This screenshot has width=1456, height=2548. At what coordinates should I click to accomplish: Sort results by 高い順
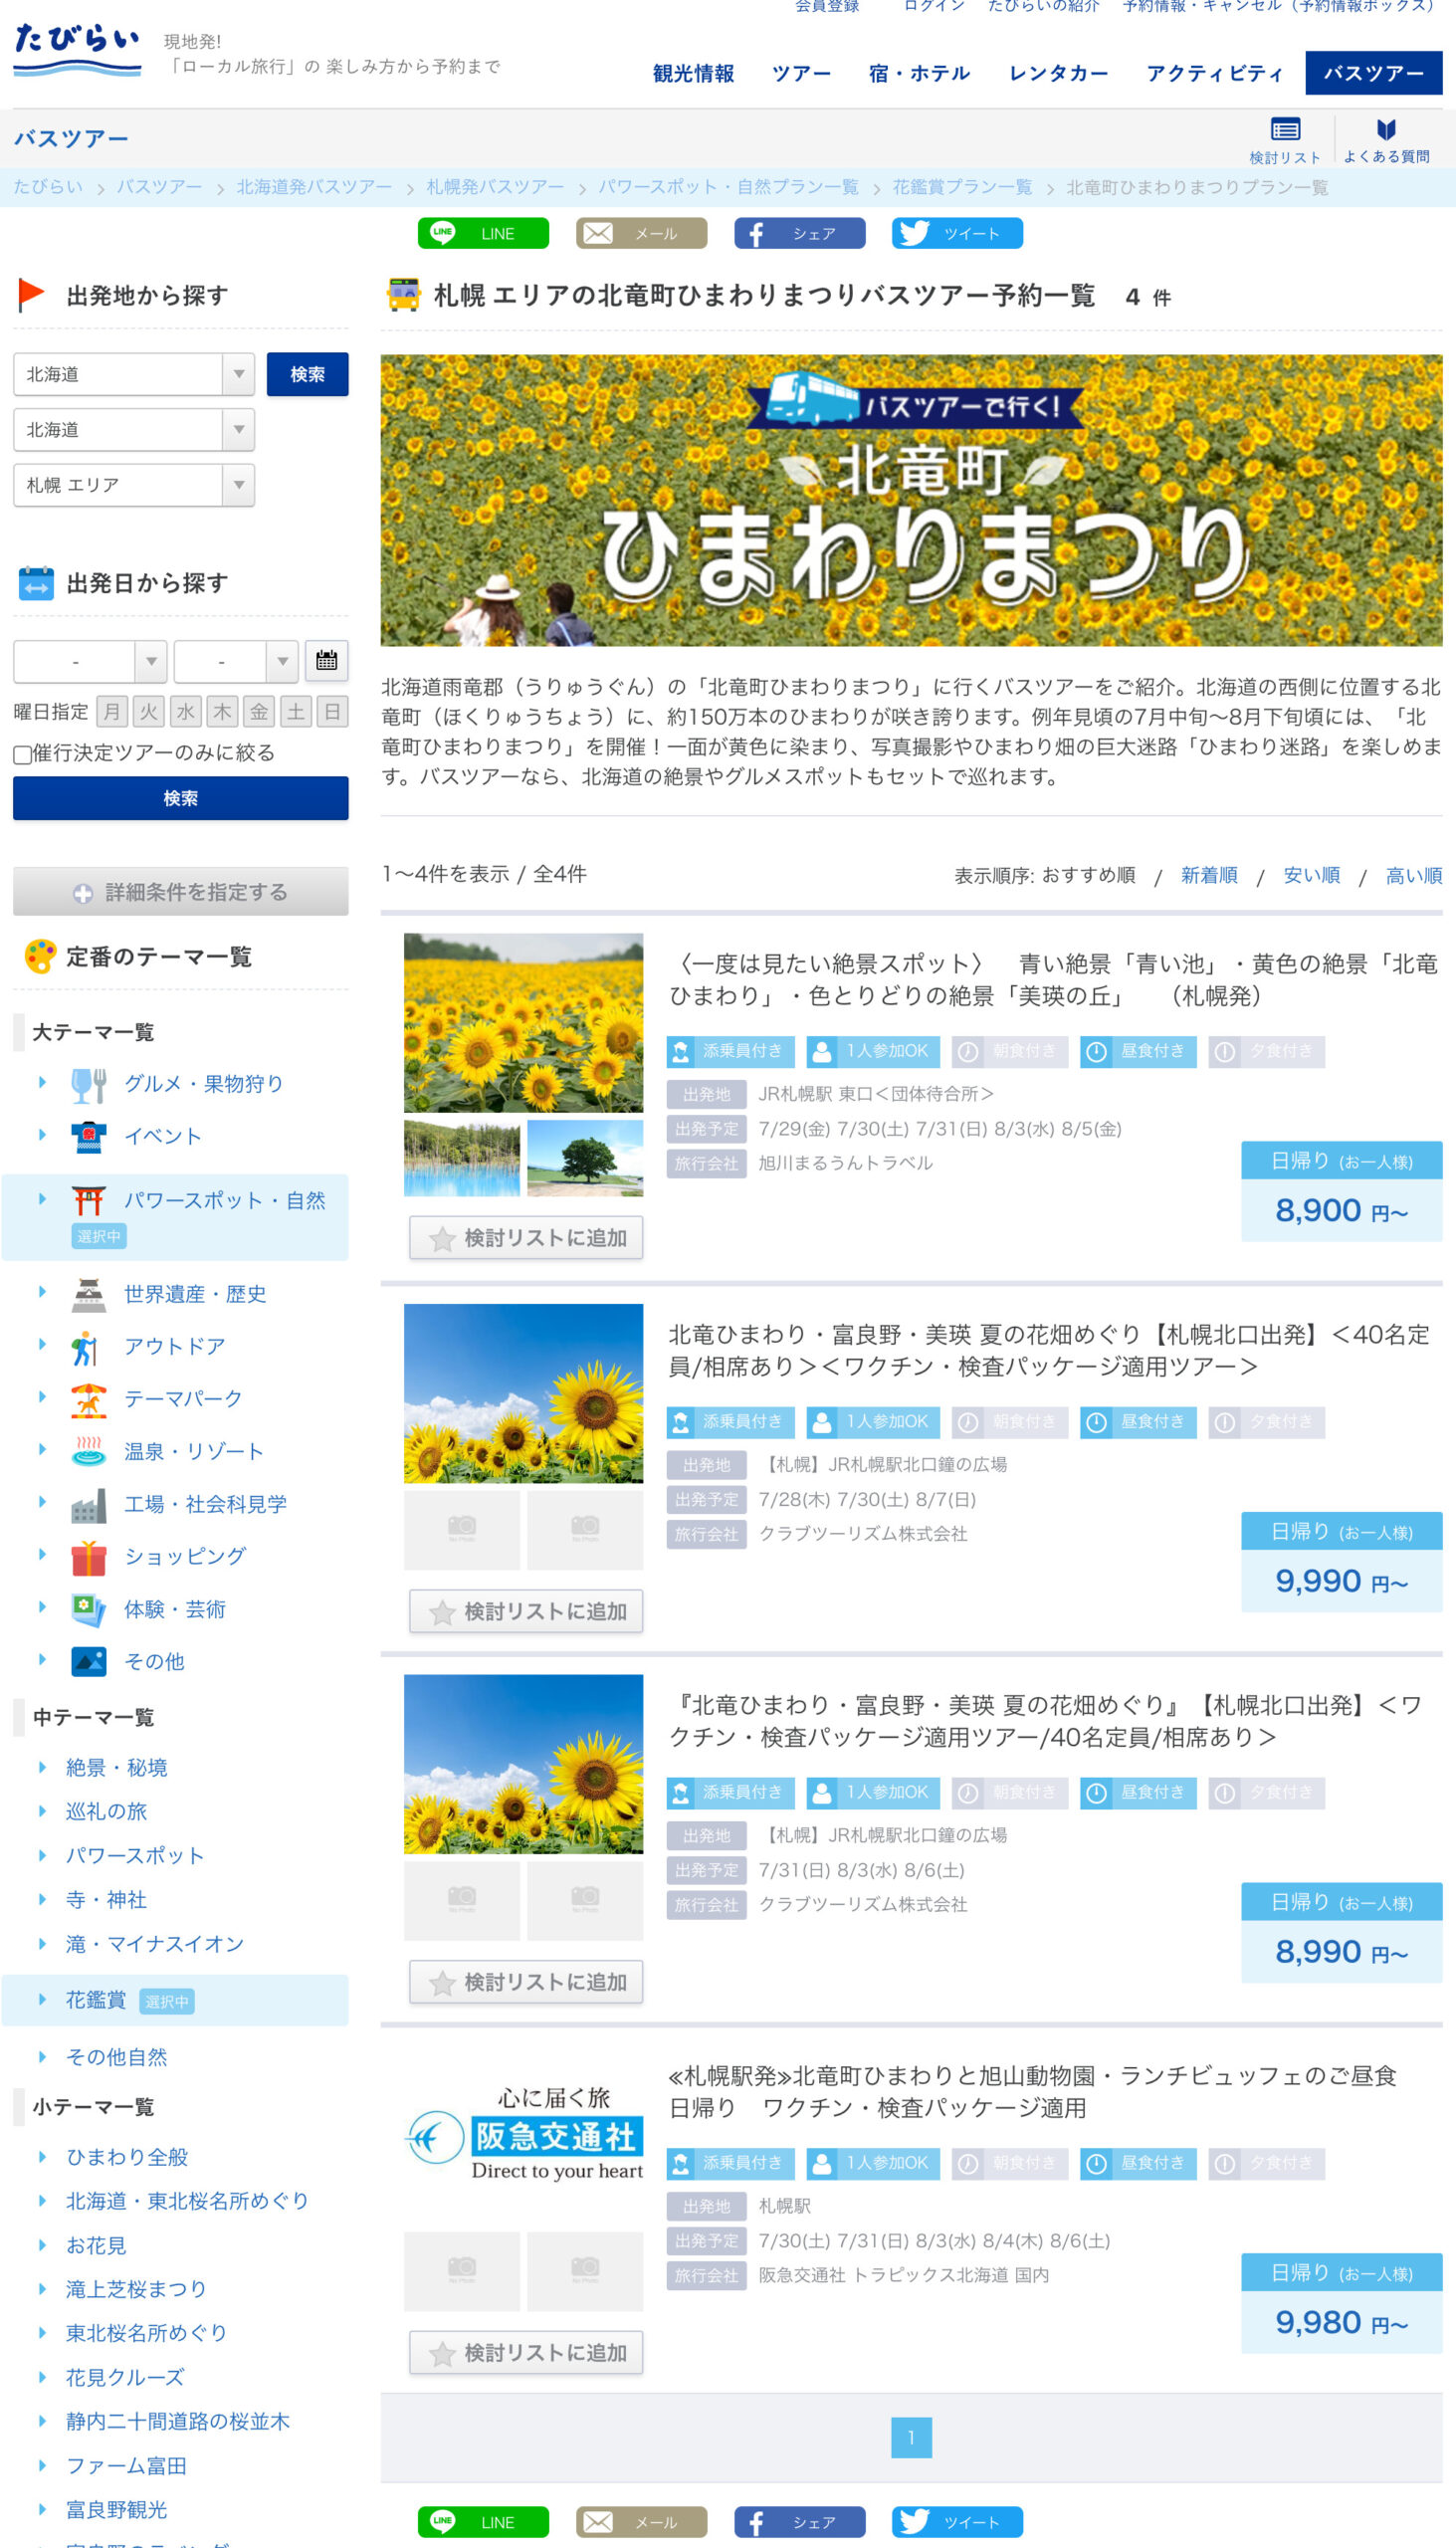click(1414, 876)
